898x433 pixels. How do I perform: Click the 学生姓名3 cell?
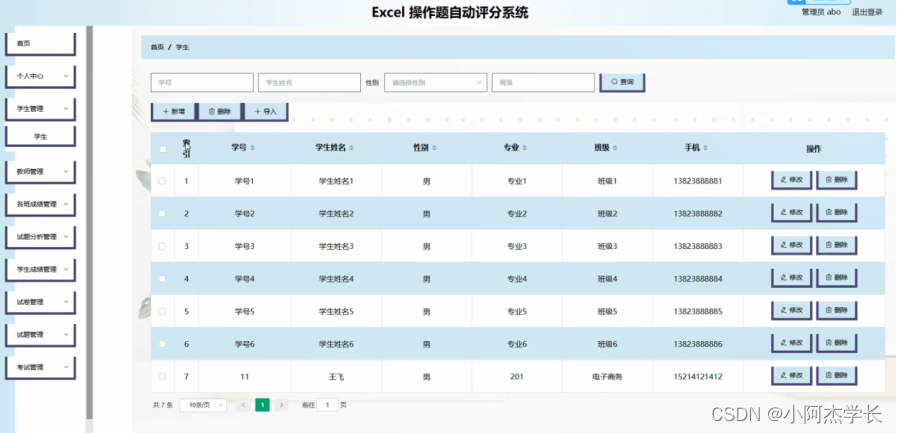click(x=336, y=246)
